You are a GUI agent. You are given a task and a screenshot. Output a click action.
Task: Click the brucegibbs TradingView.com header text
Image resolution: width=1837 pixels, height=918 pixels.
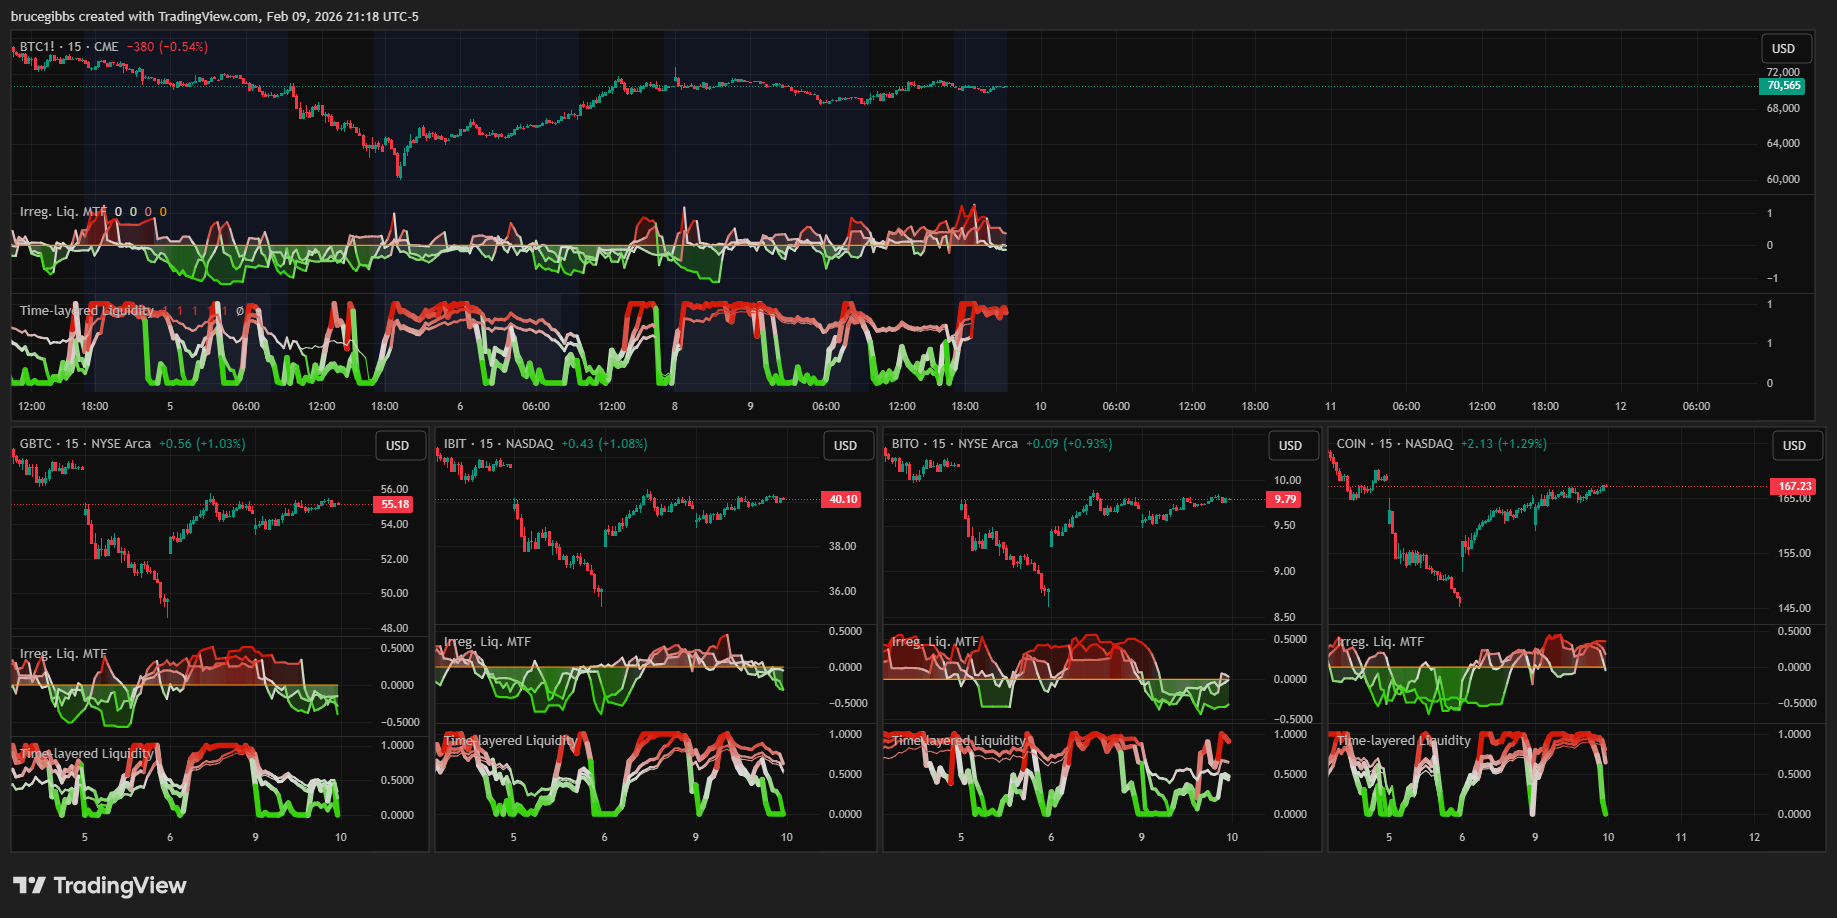(x=214, y=16)
